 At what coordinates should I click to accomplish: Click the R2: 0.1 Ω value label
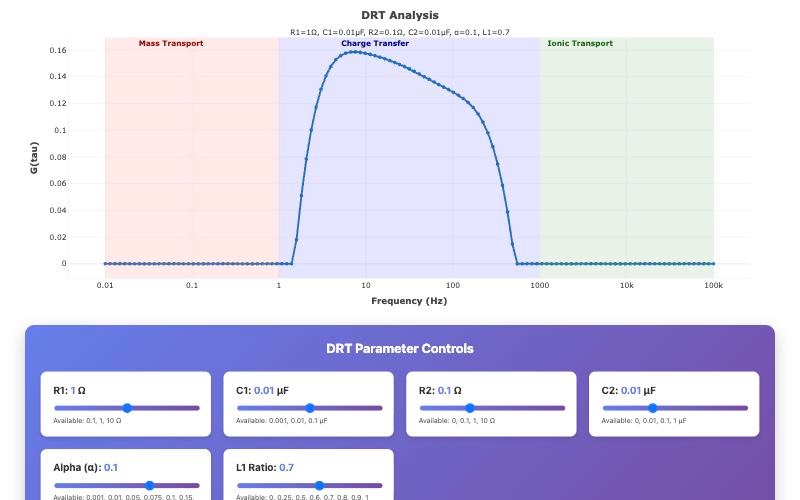click(x=440, y=390)
